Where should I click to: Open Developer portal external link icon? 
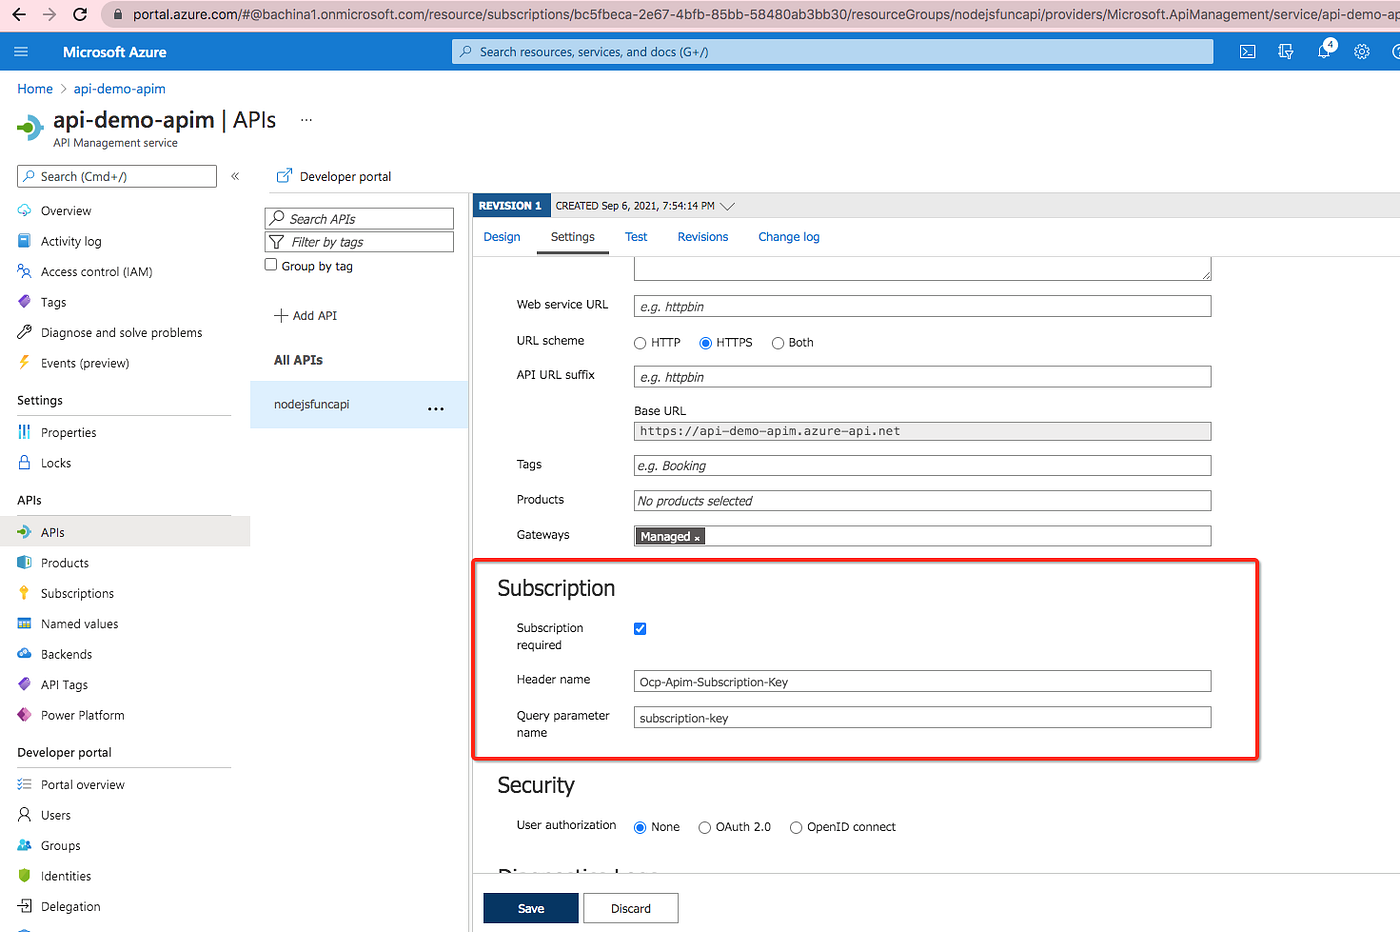pos(284,176)
